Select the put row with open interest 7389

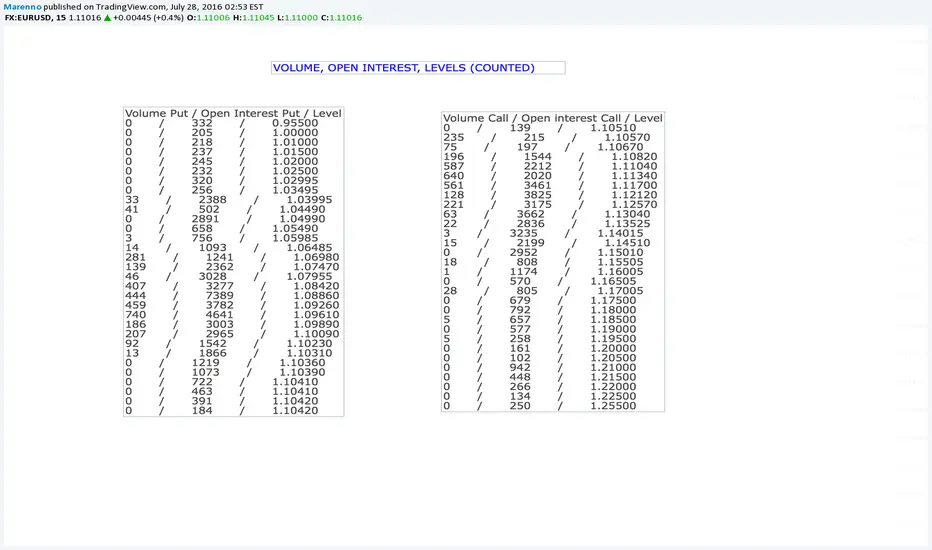(x=232, y=296)
